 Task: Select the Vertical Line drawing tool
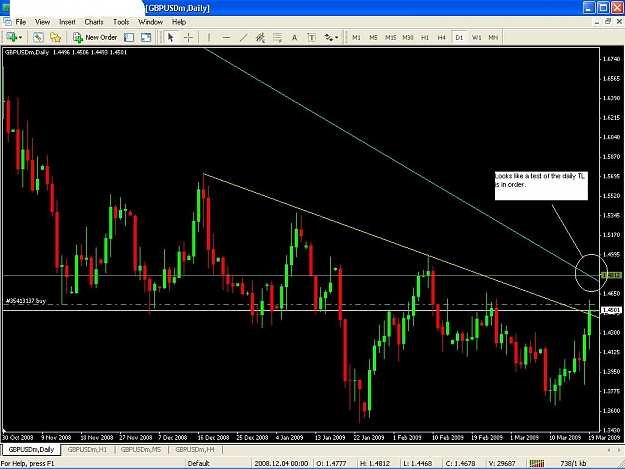coord(209,37)
